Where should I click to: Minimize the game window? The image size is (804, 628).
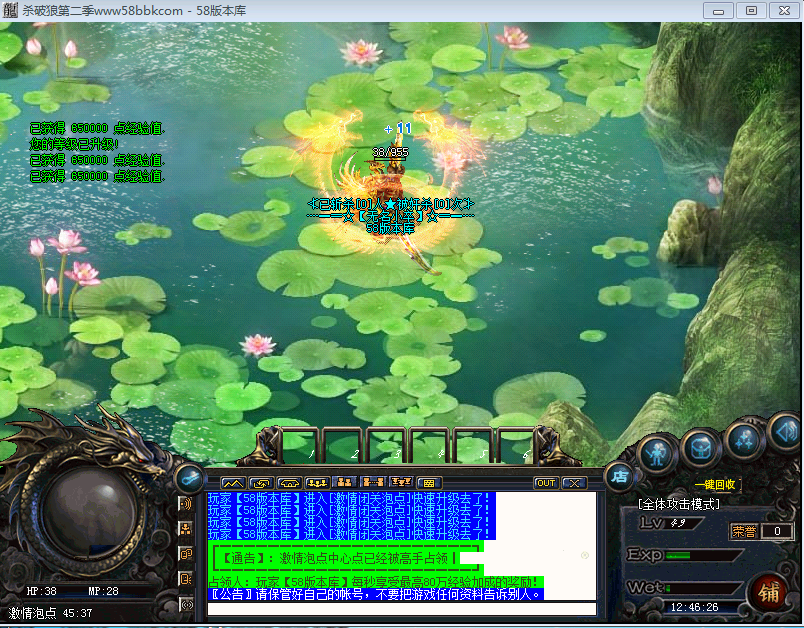(718, 11)
